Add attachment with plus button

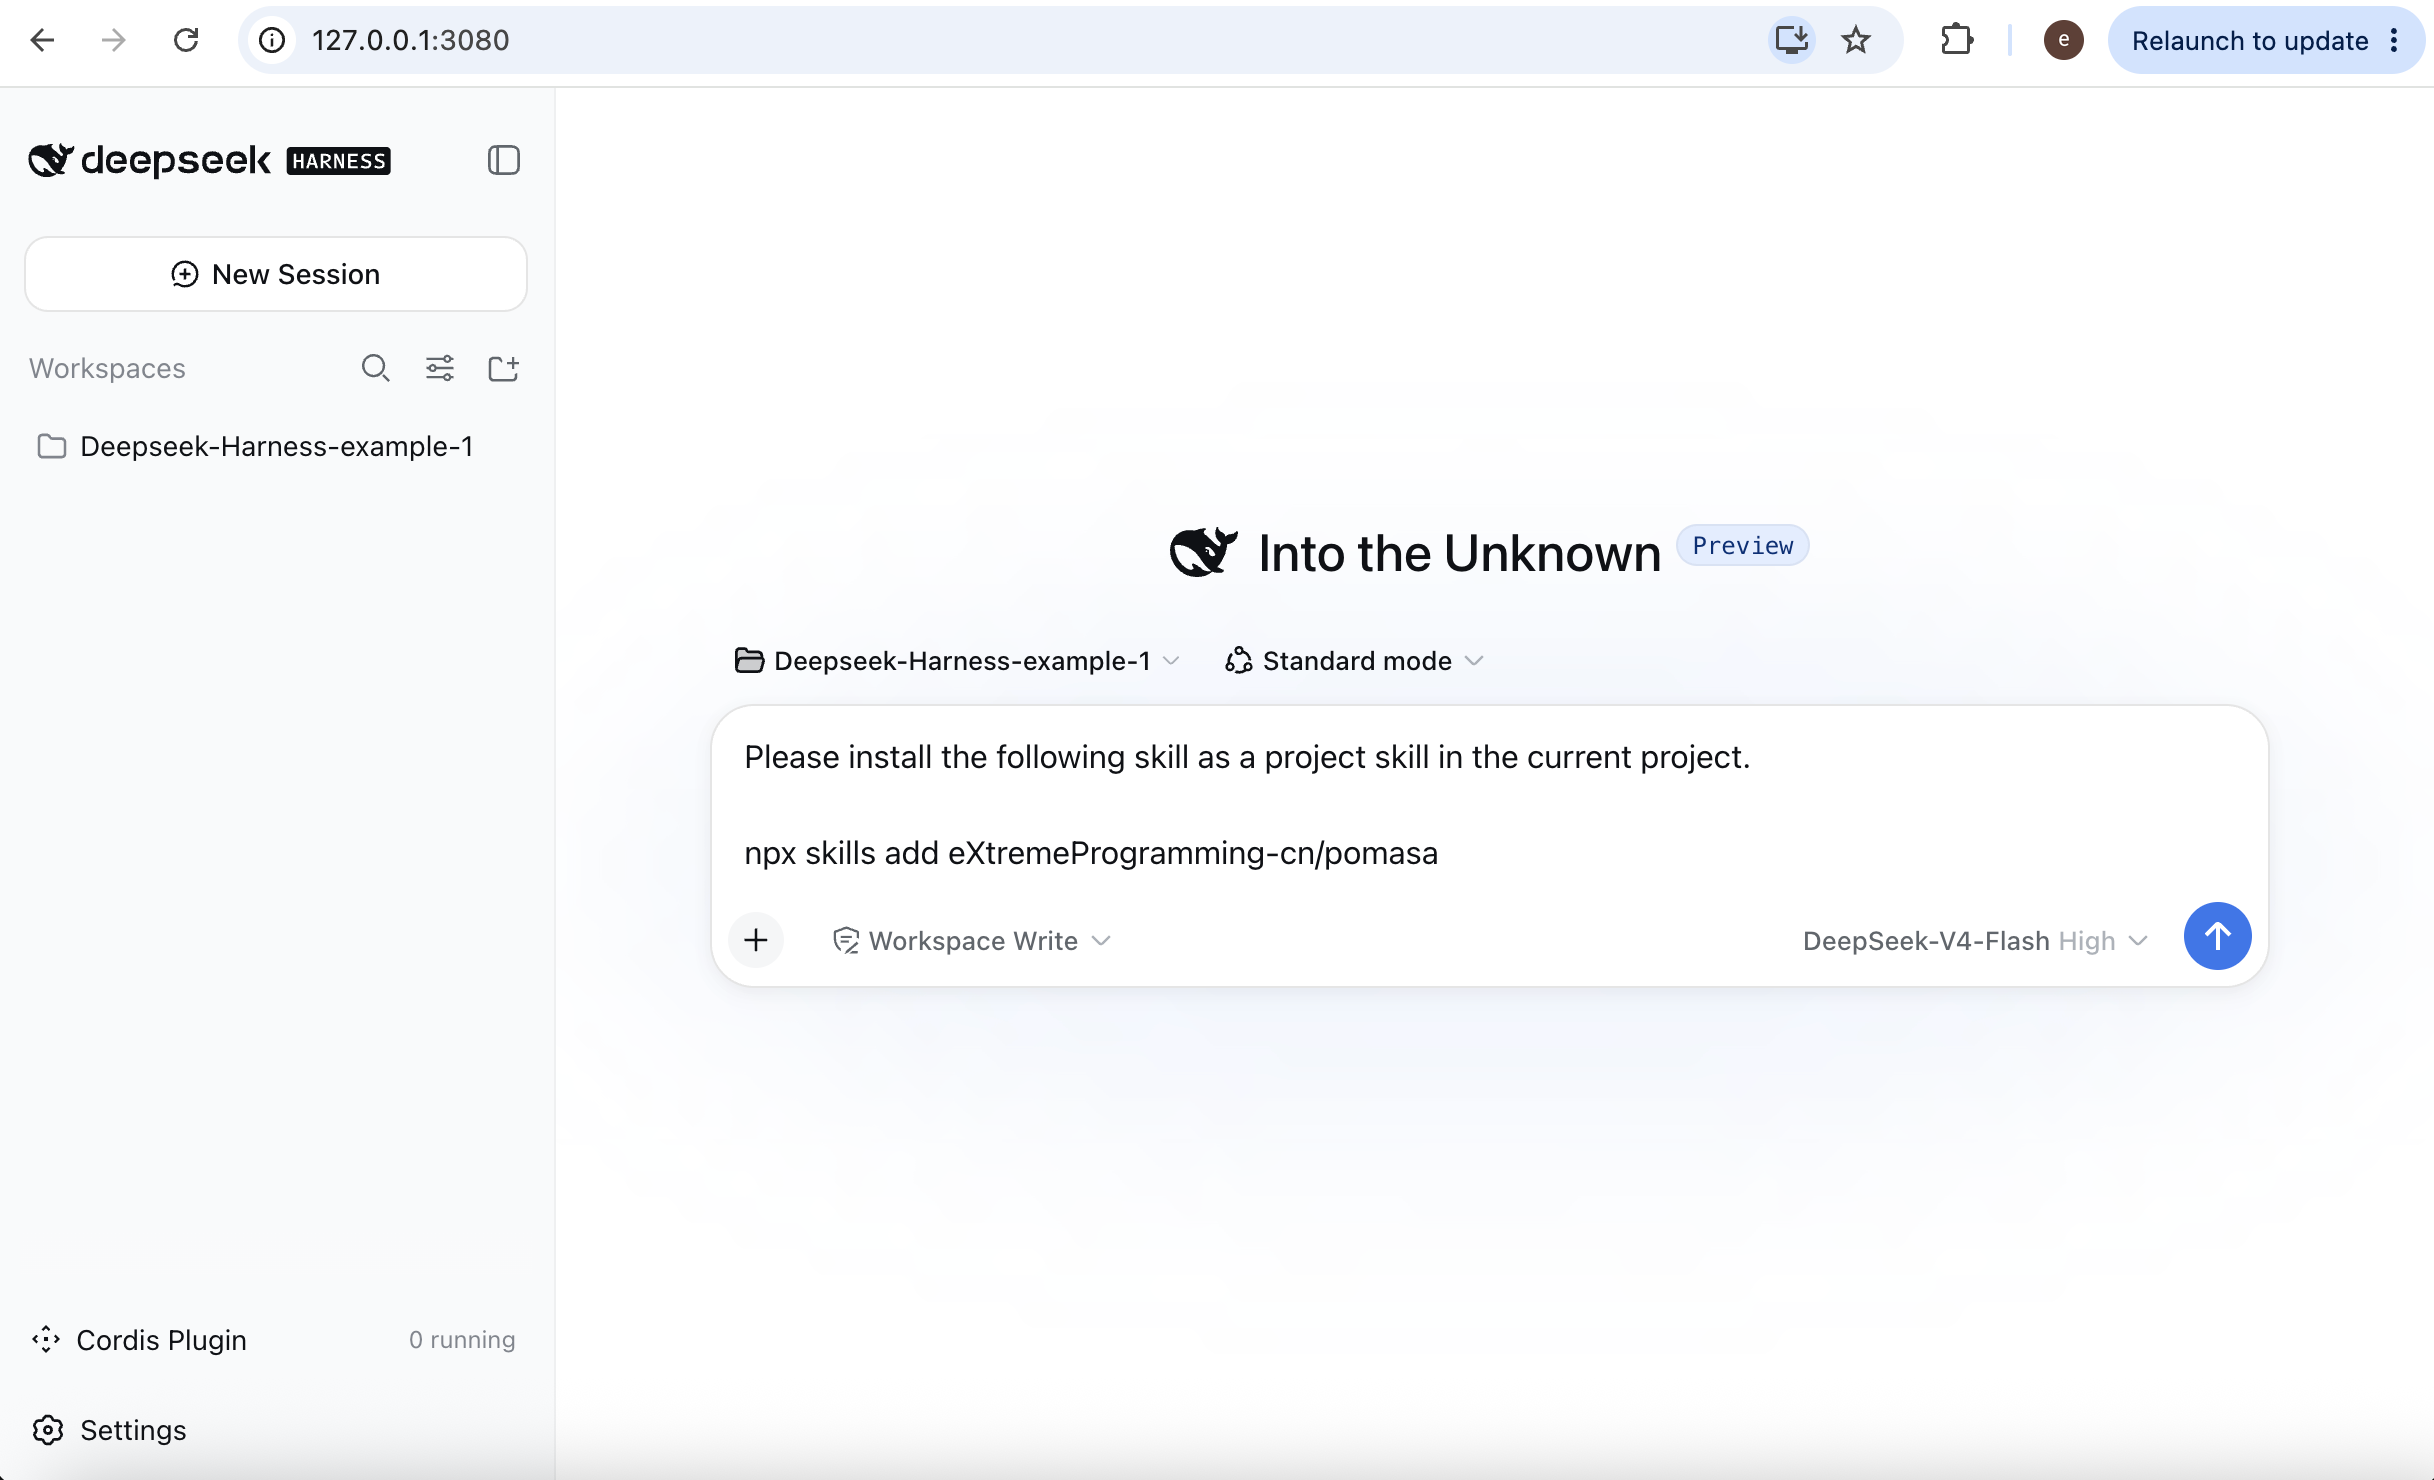[756, 940]
